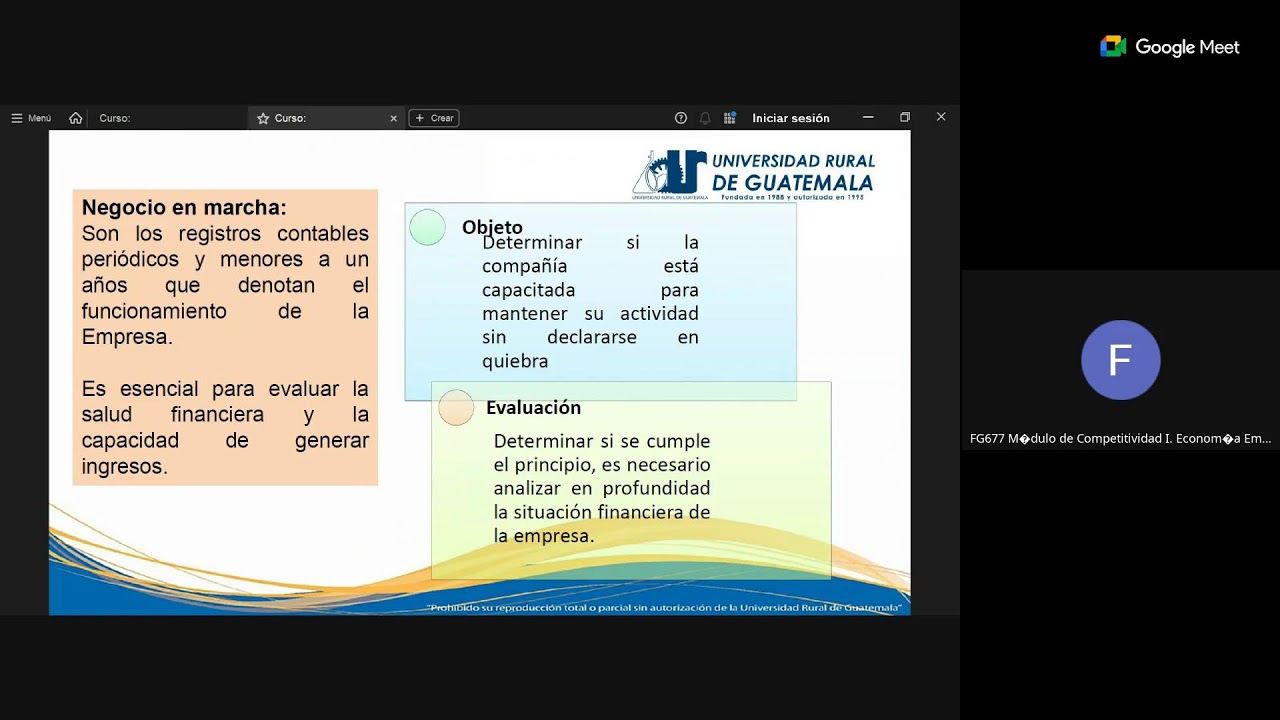This screenshot has width=1280, height=720.
Task: Click the star icon on the active tab
Action: [263, 118]
